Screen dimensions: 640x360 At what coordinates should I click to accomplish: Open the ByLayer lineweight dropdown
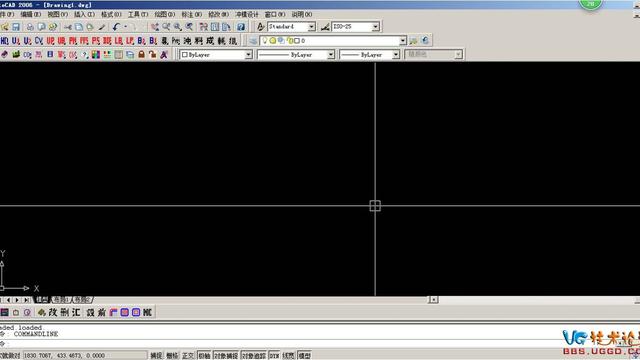pyautogui.click(x=396, y=54)
